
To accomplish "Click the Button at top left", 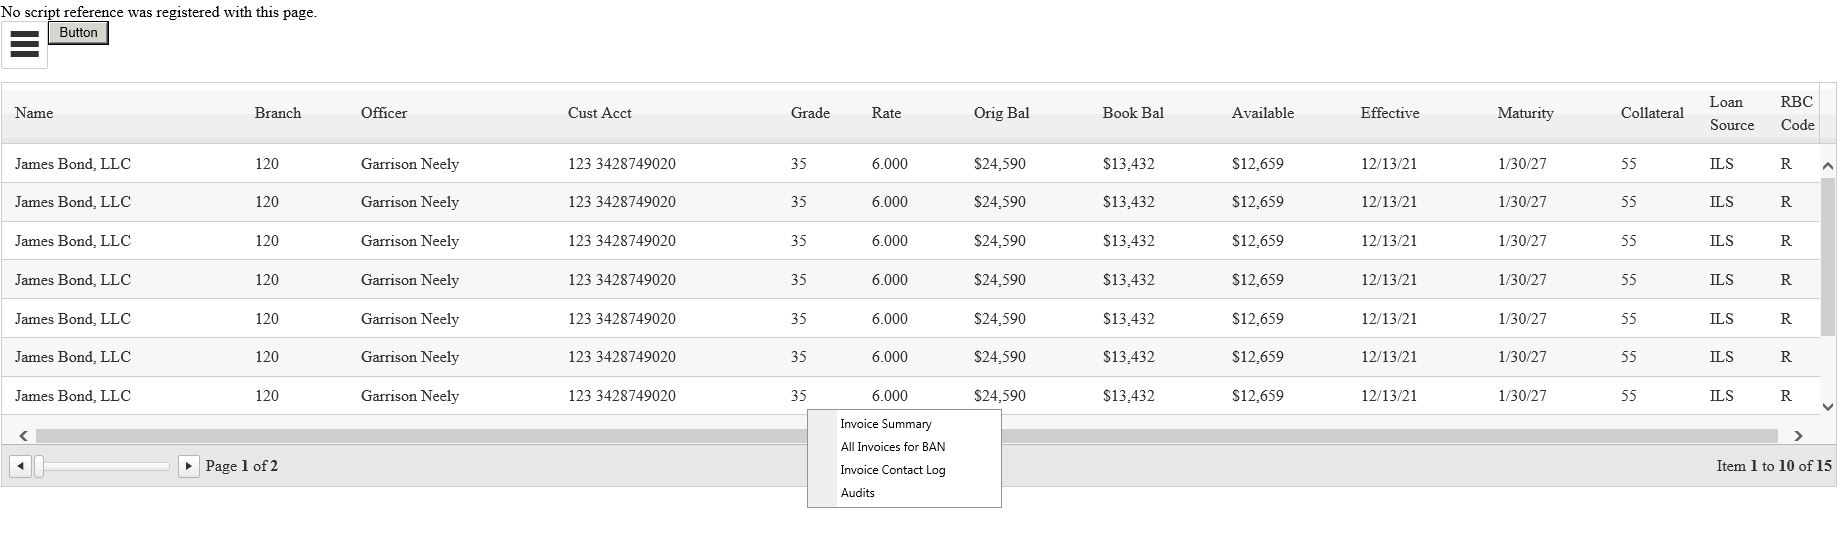I will tap(78, 33).
